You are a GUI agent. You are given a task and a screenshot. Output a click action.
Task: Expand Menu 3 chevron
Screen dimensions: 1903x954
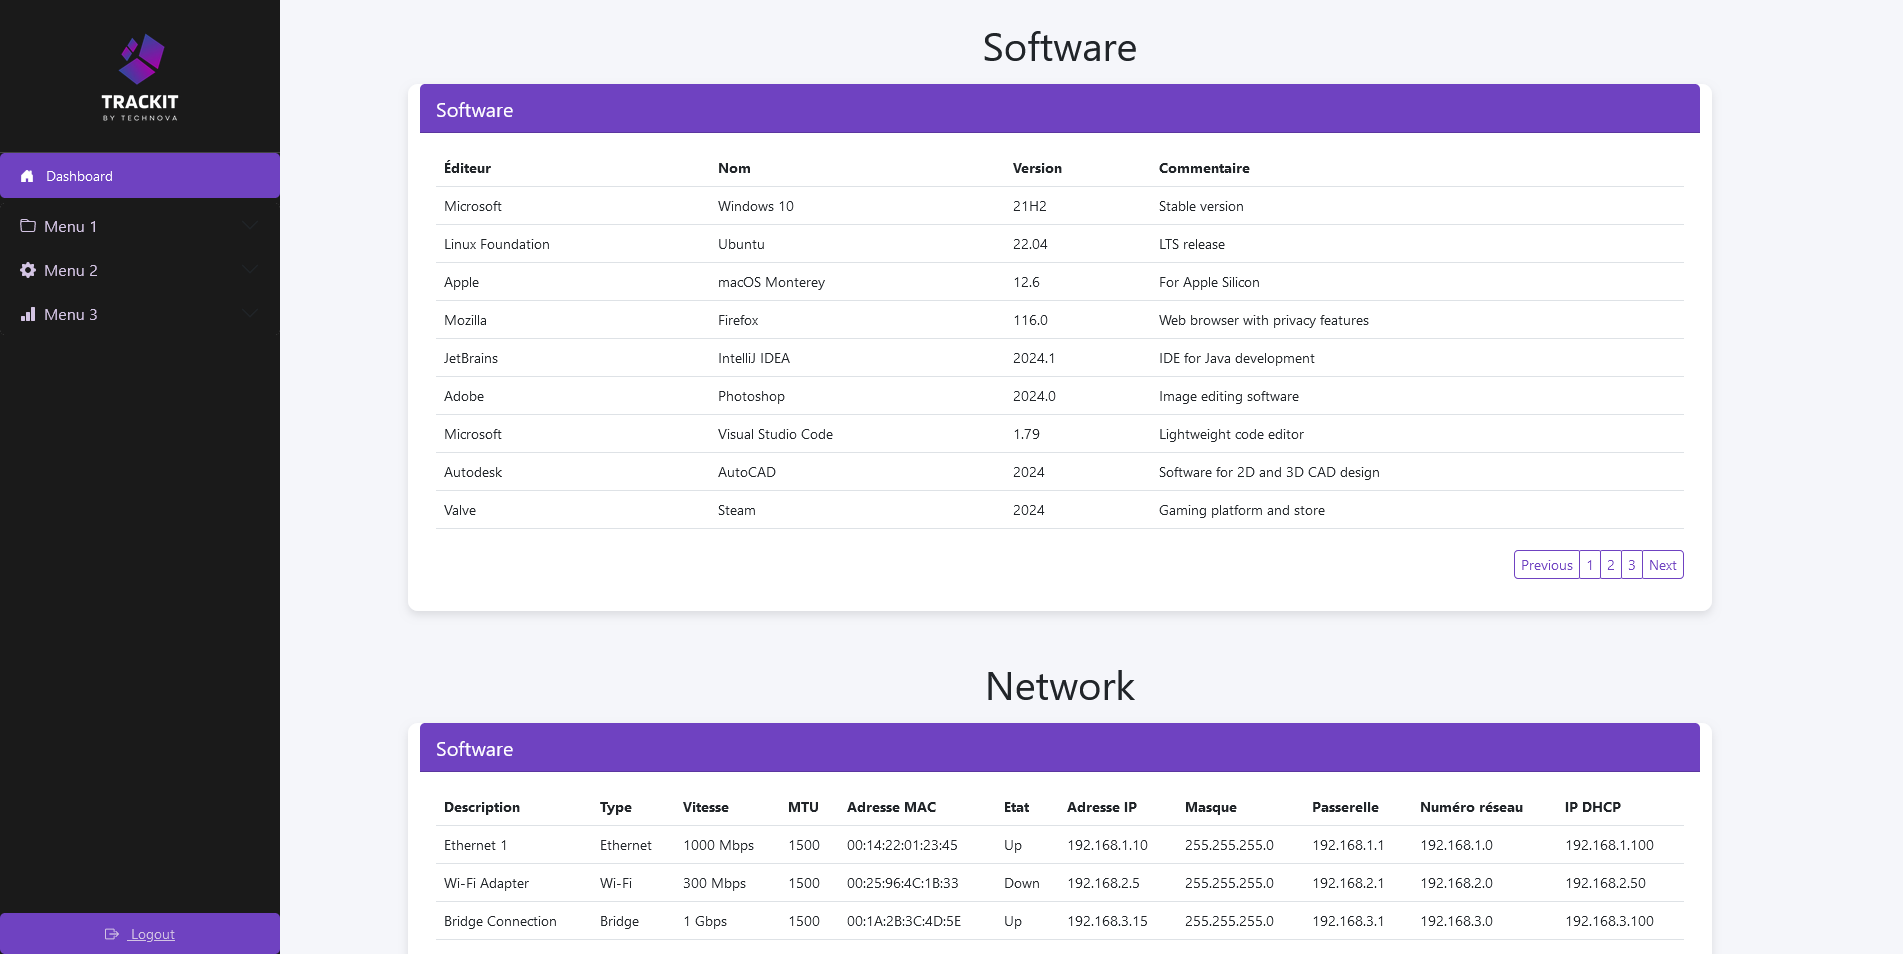point(251,314)
